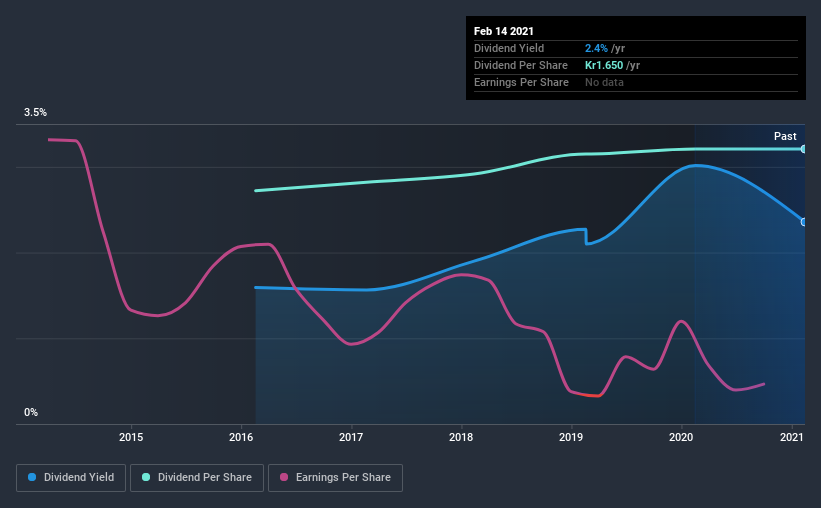Select the Dividend Per Share endpoint marker
The height and width of the screenshot is (508, 821).
(x=803, y=149)
